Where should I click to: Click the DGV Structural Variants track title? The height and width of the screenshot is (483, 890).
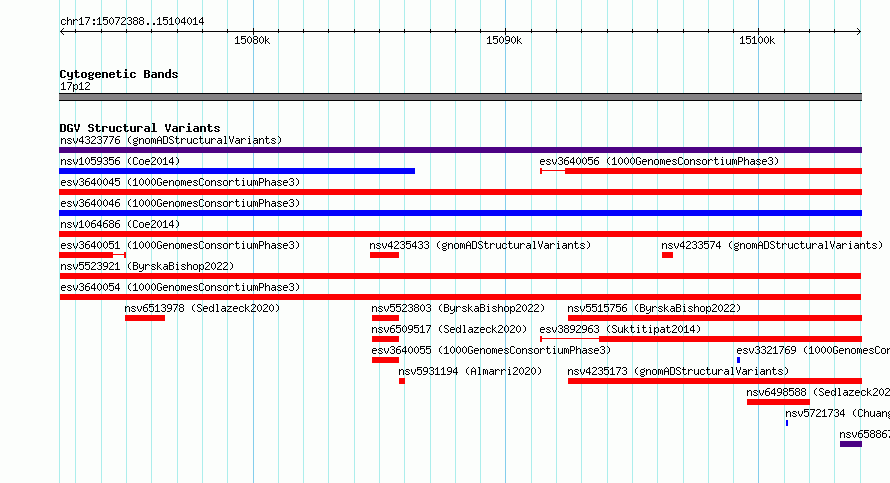[140, 128]
